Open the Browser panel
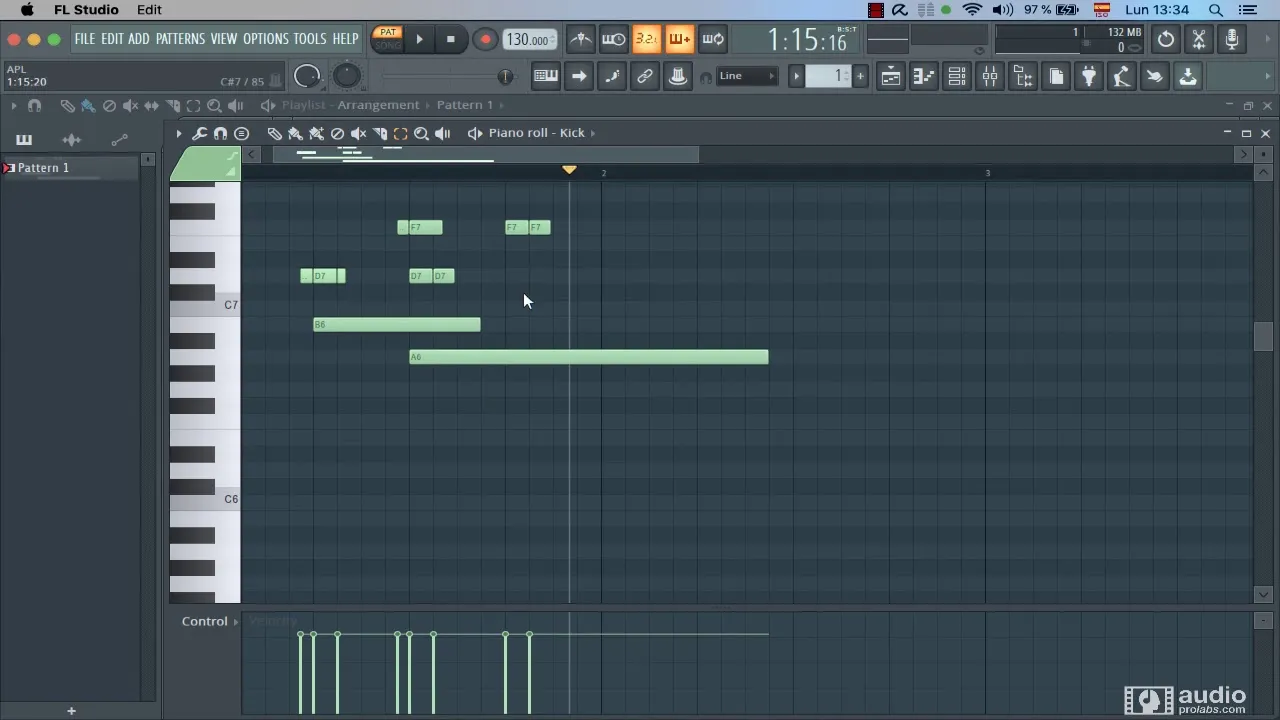Viewport: 1280px width, 720px height. coord(1023,76)
